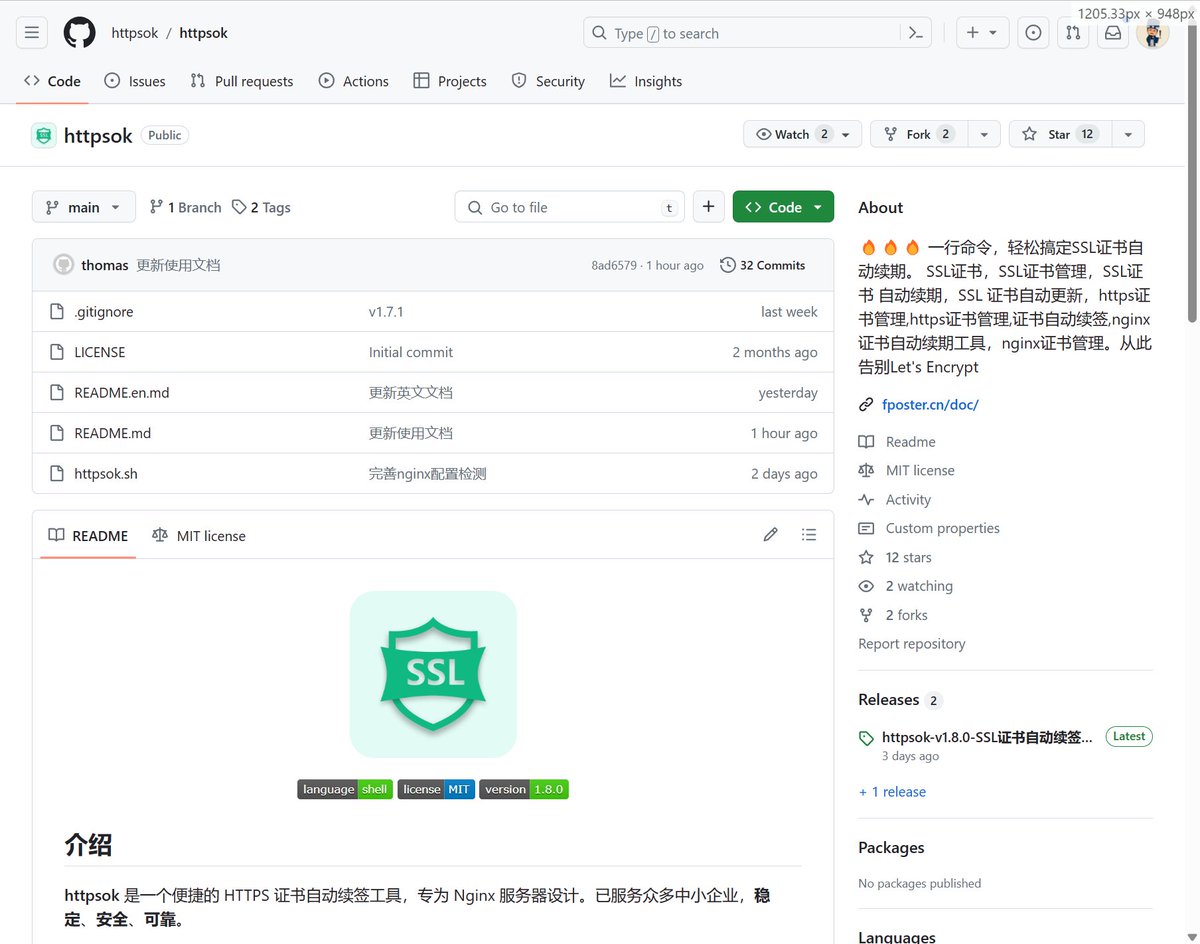Open the green Code dropdown
The image size is (1200, 944).
pos(783,207)
